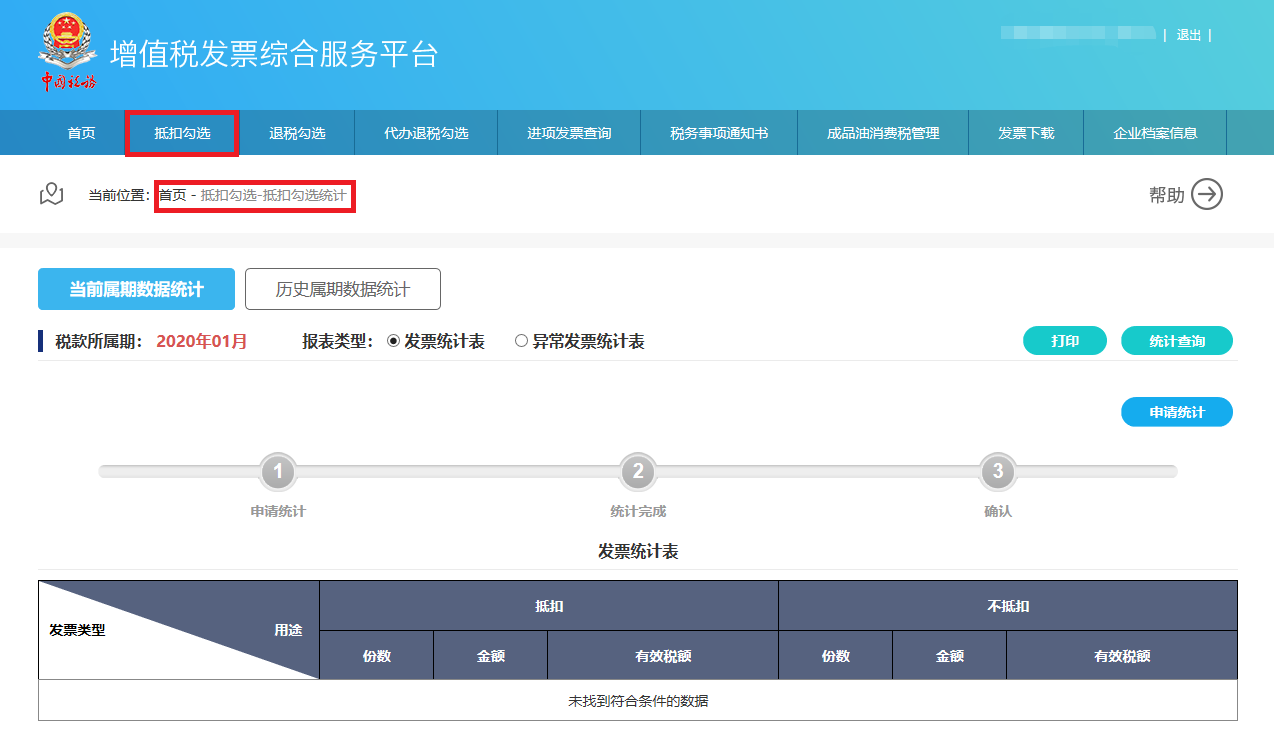Open the 退税勾选 menu
This screenshot has height=755, width=1274.
[297, 133]
